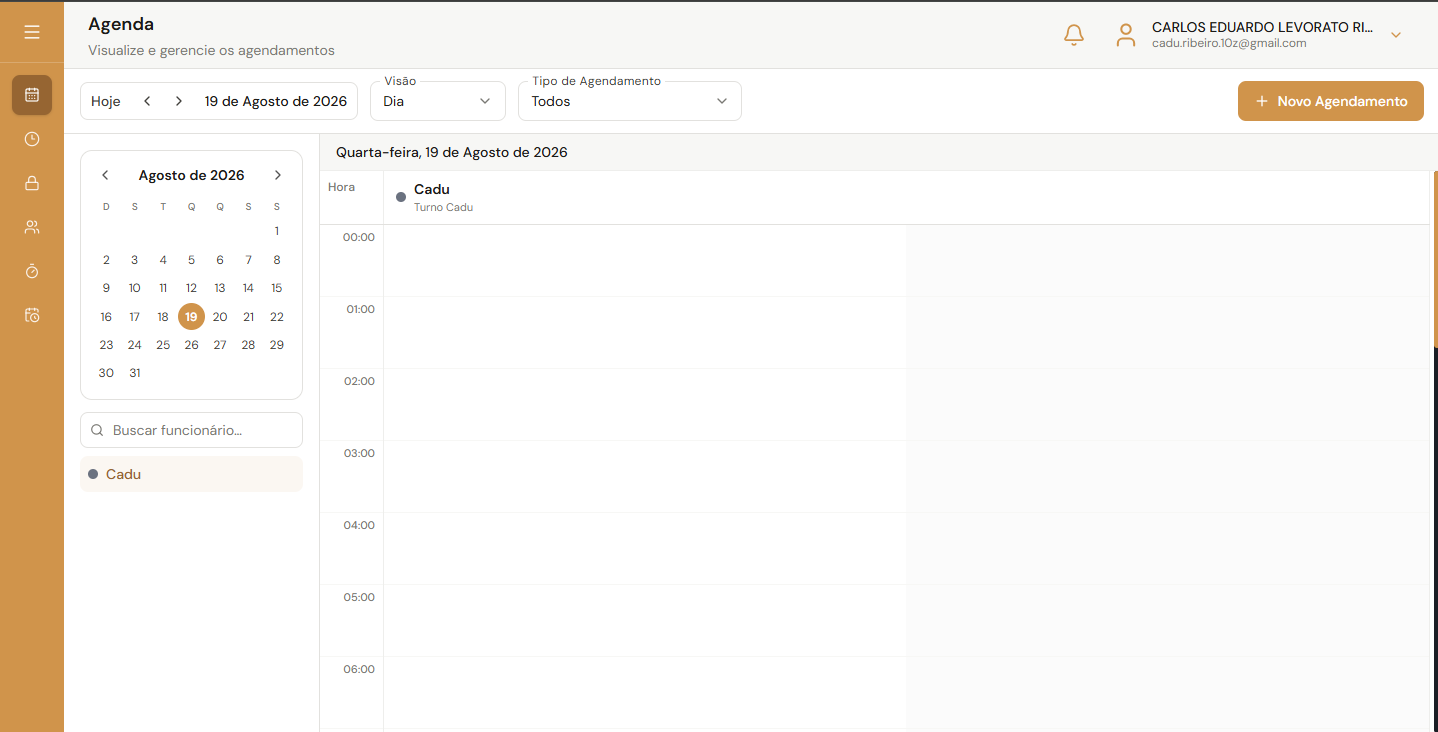This screenshot has height=732, width=1438.
Task: Open the notifications bell
Action: click(x=1074, y=35)
